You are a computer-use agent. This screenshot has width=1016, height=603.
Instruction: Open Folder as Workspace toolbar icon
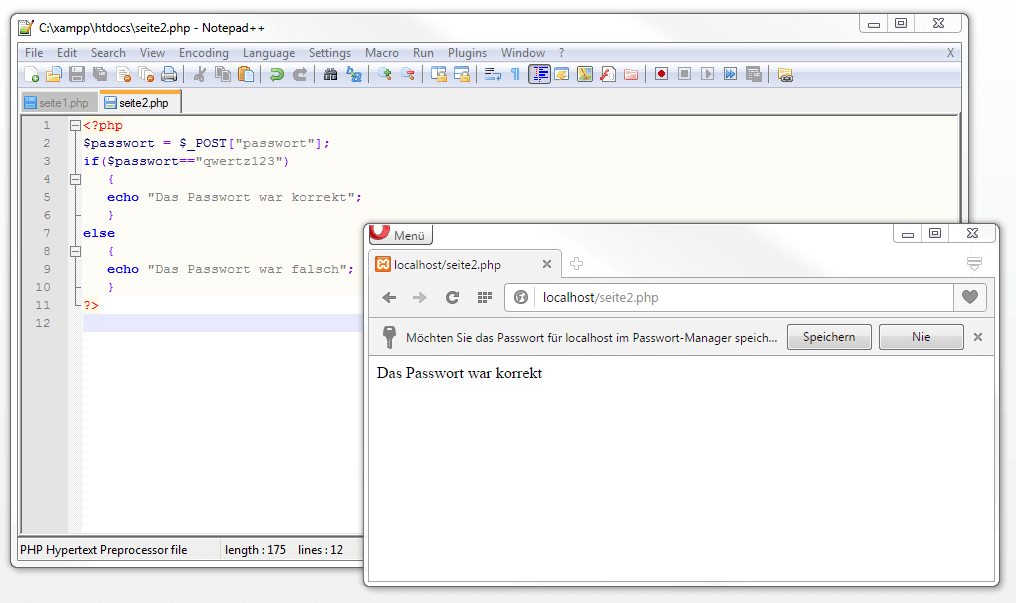[x=630, y=74]
